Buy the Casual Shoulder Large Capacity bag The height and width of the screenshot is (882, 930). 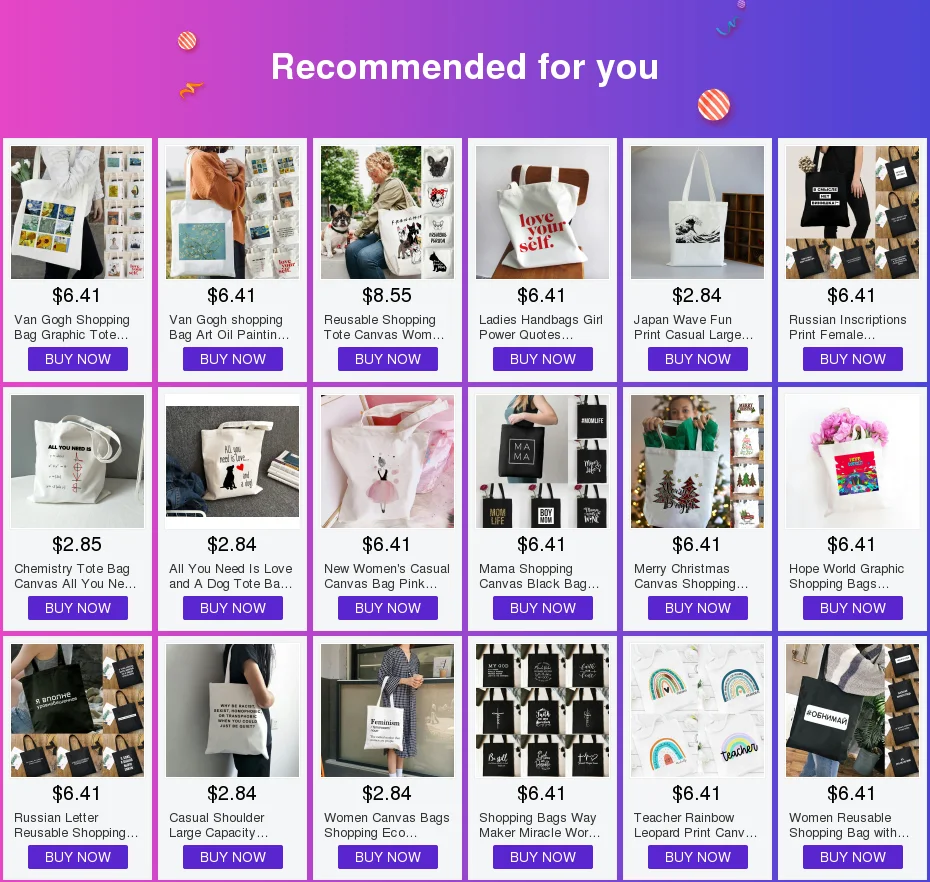(232, 857)
